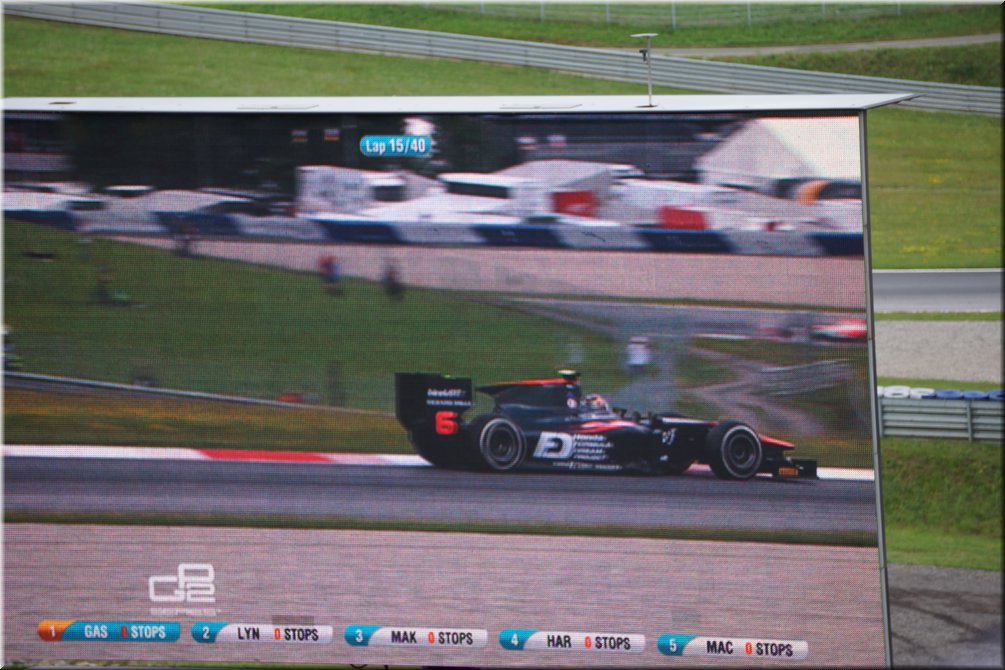Screen dimensions: 1005x670
Task: Select driver LYN in the ticker
Action: 249,634
